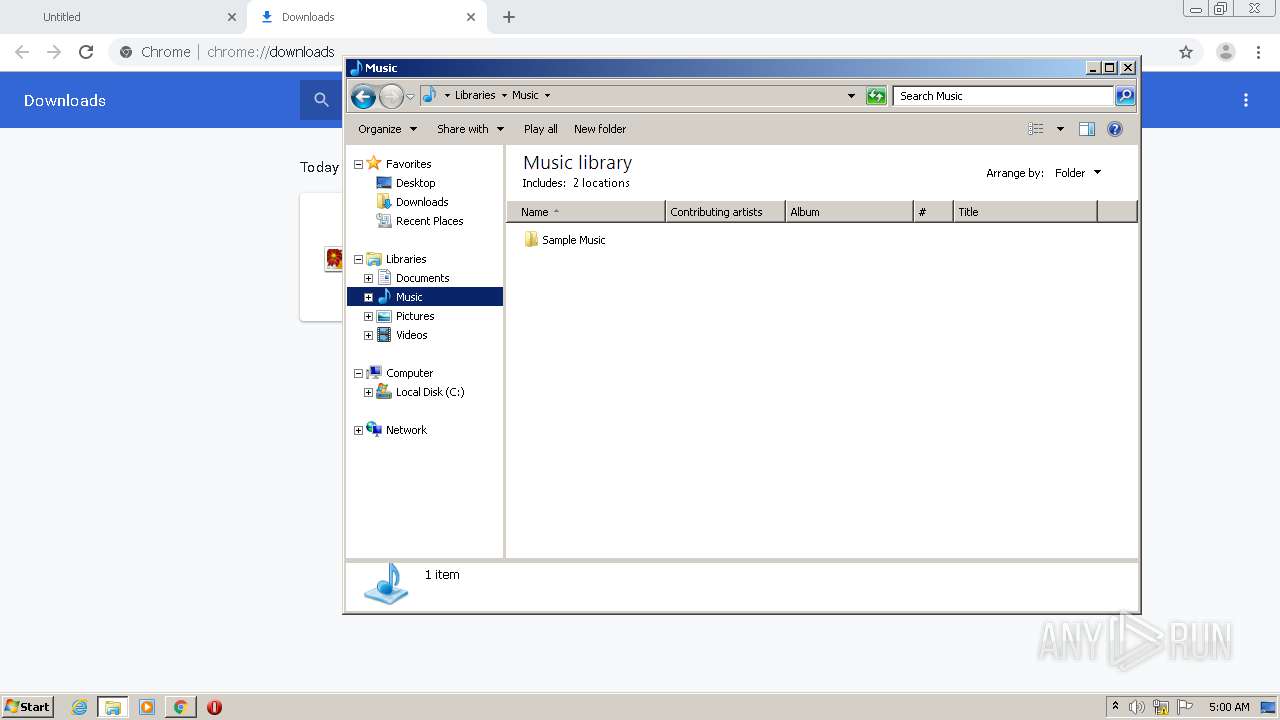The image size is (1280, 720).
Task: Expand Local Disk (C:) node
Action: (368, 392)
